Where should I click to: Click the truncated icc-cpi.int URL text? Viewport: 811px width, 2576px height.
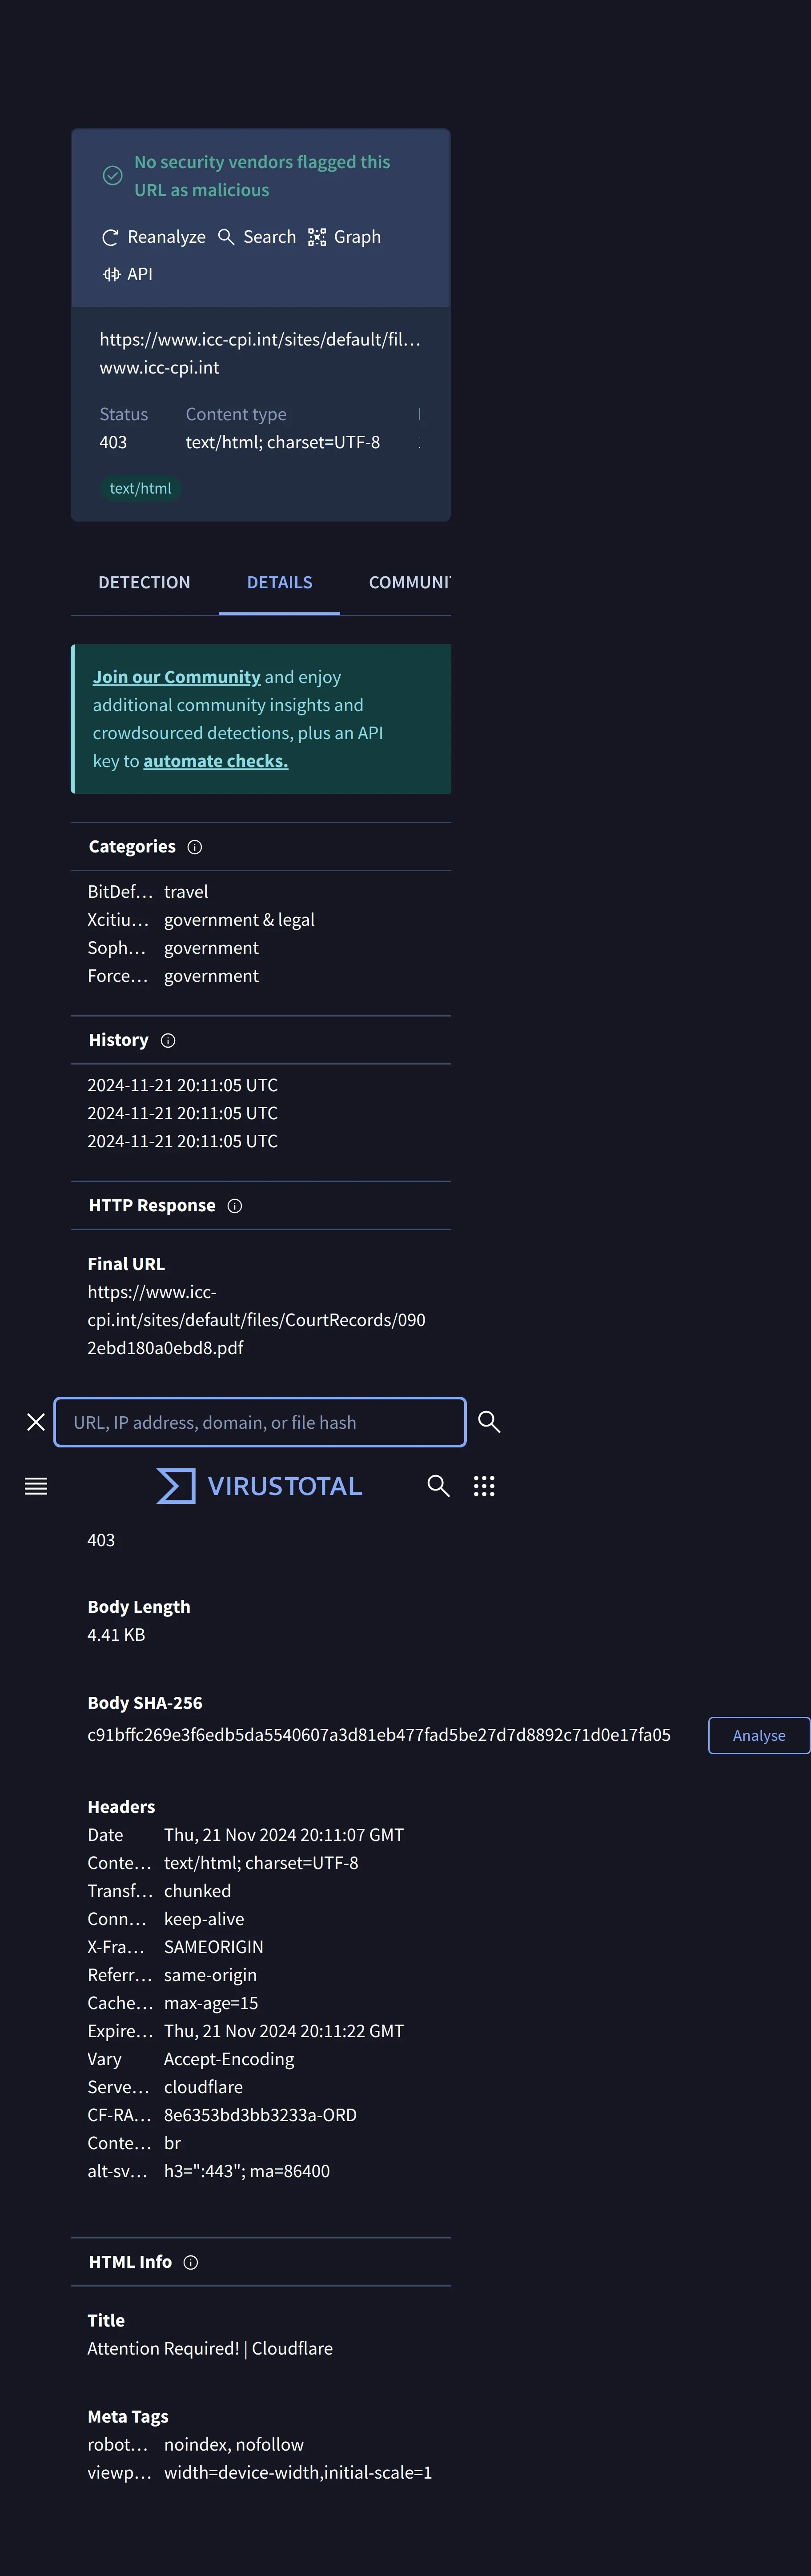click(260, 340)
